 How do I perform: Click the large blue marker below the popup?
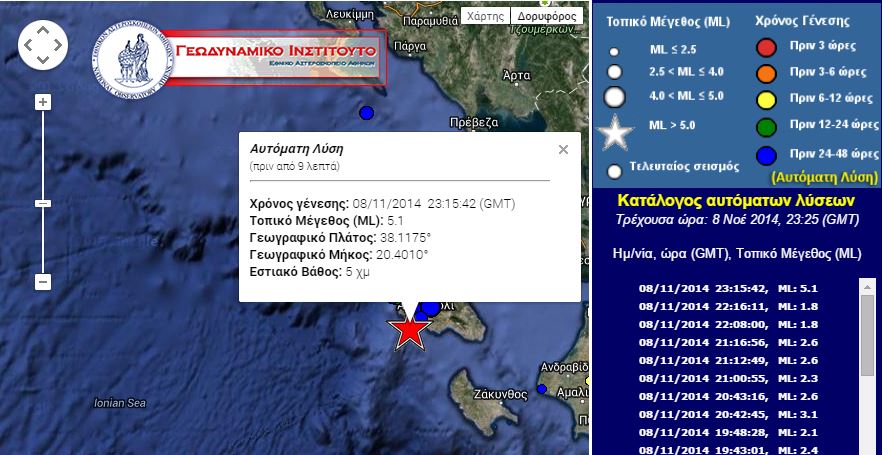(x=431, y=308)
